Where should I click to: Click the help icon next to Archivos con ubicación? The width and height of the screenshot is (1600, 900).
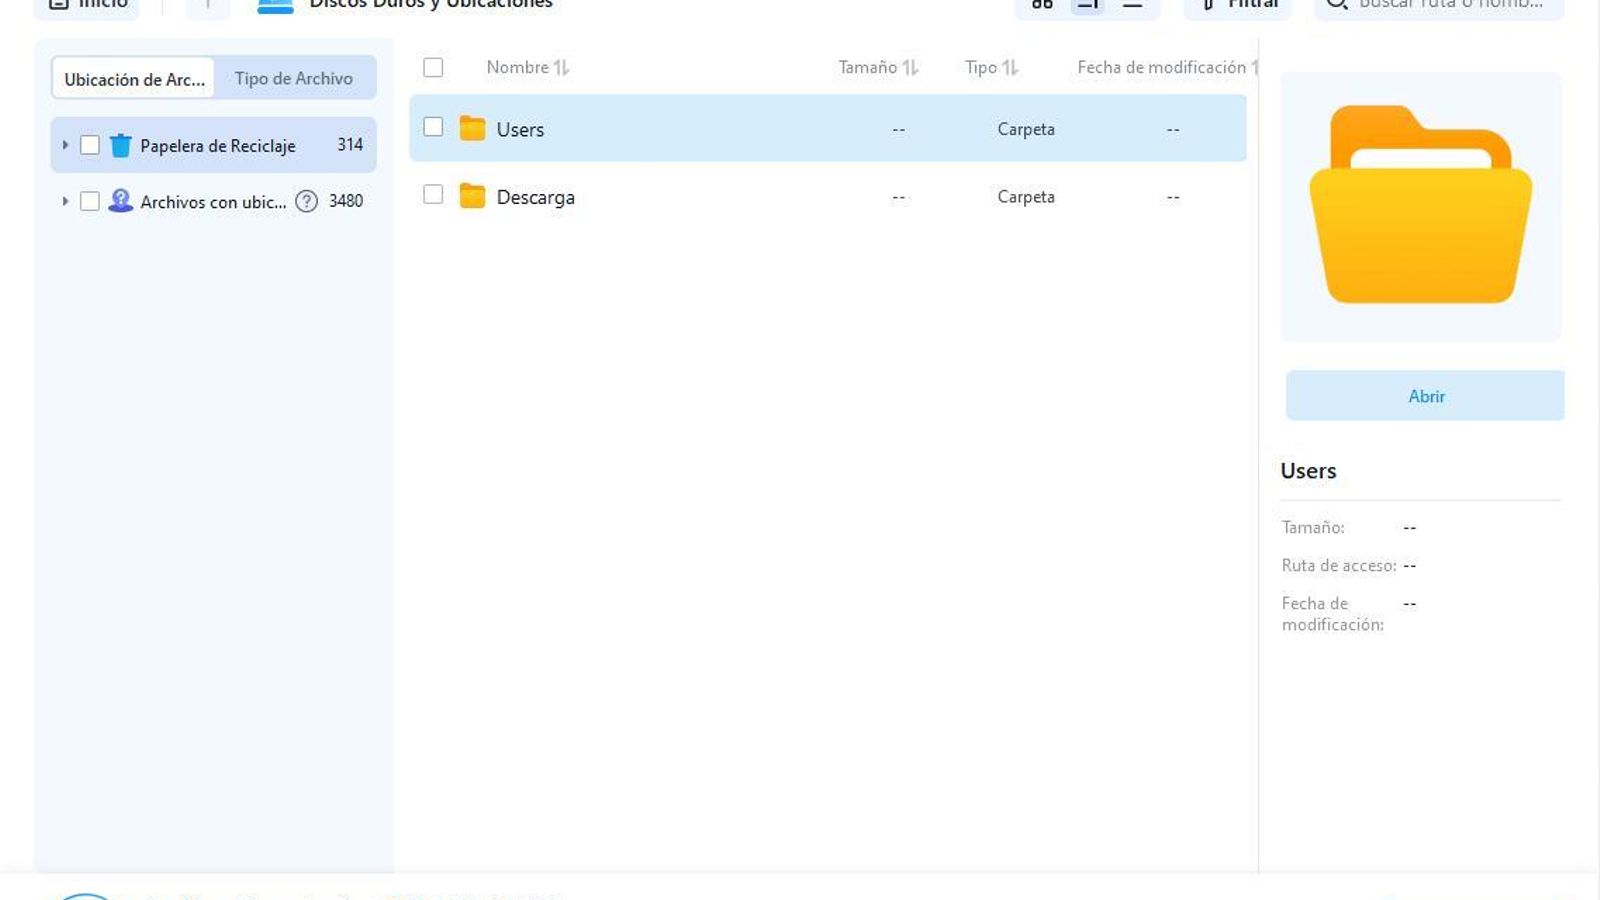coord(306,202)
